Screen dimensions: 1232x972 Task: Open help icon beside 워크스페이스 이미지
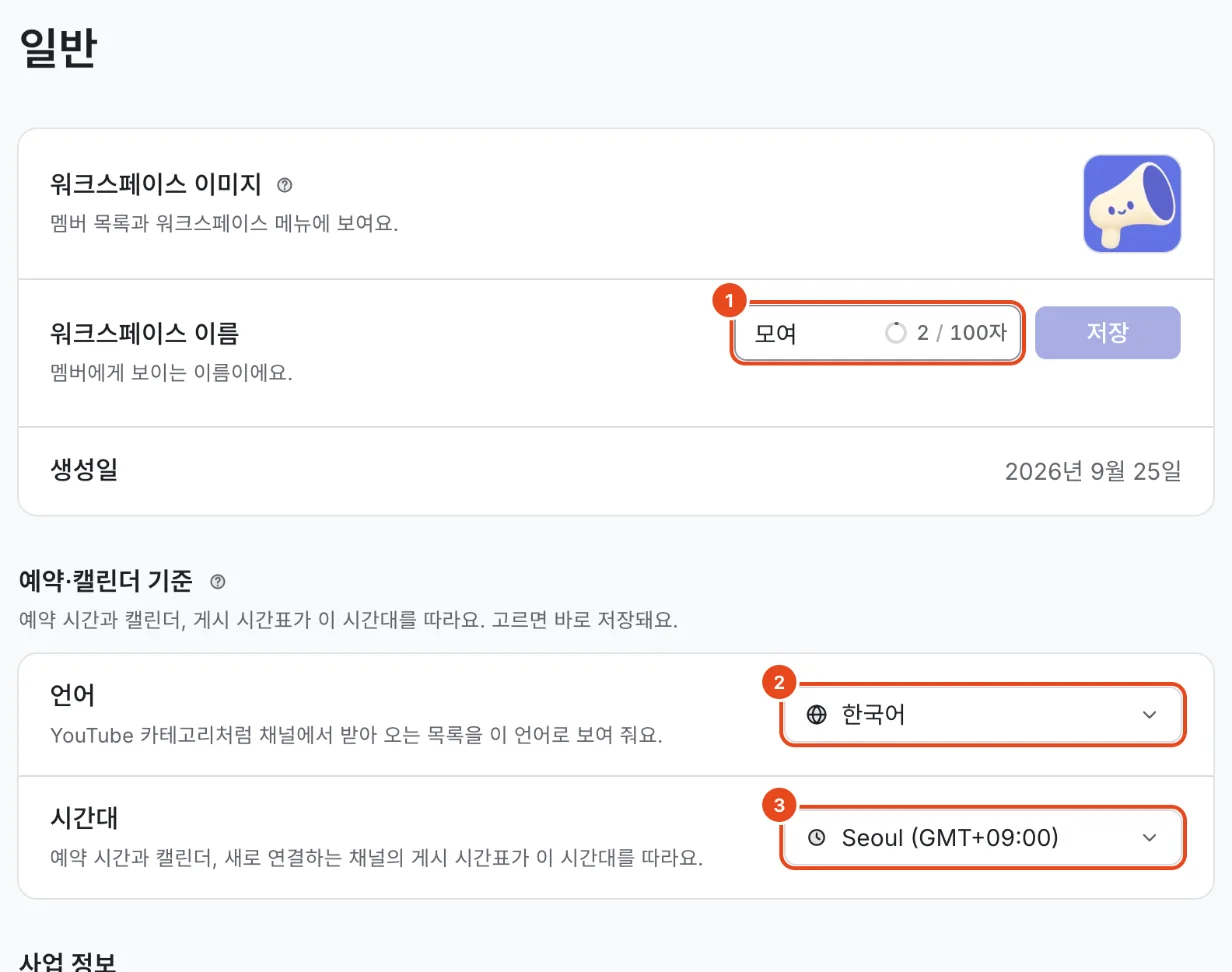[x=285, y=185]
